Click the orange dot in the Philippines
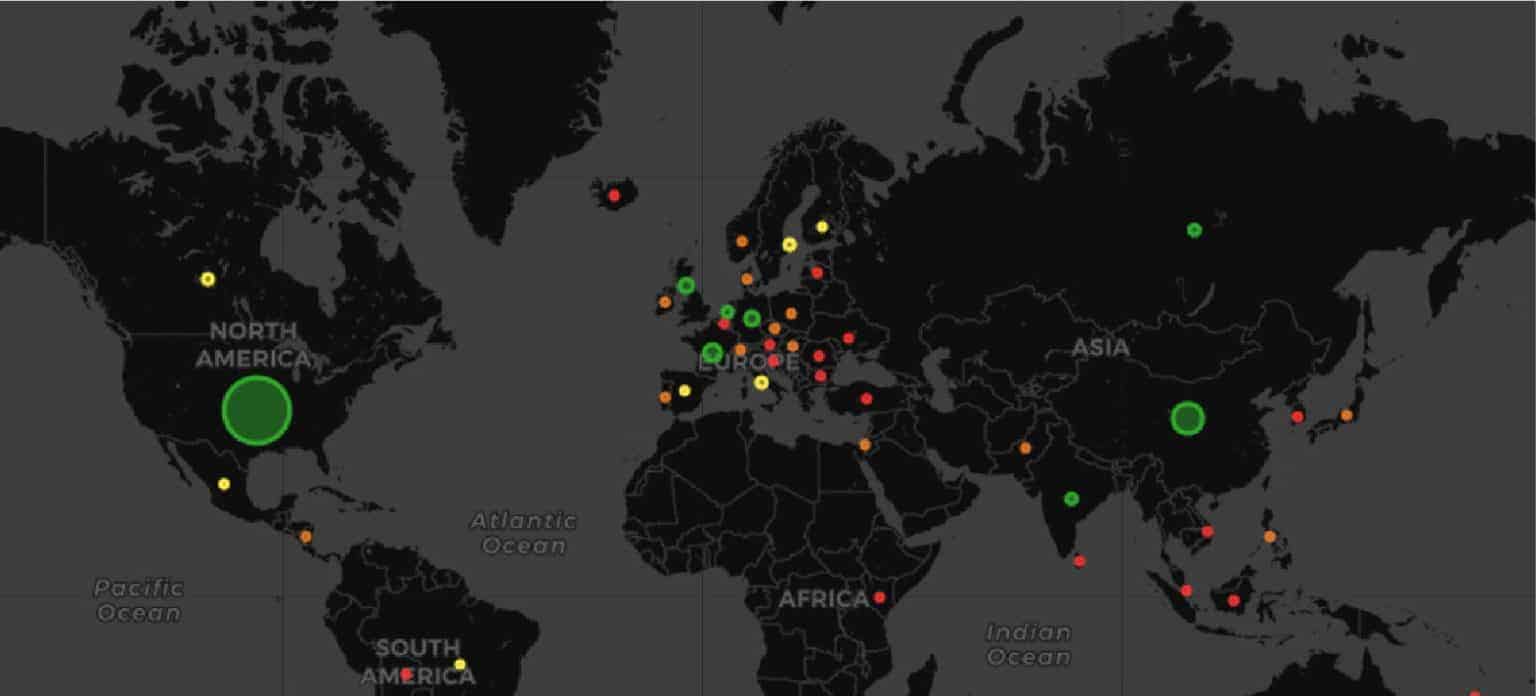 pyautogui.click(x=1270, y=536)
